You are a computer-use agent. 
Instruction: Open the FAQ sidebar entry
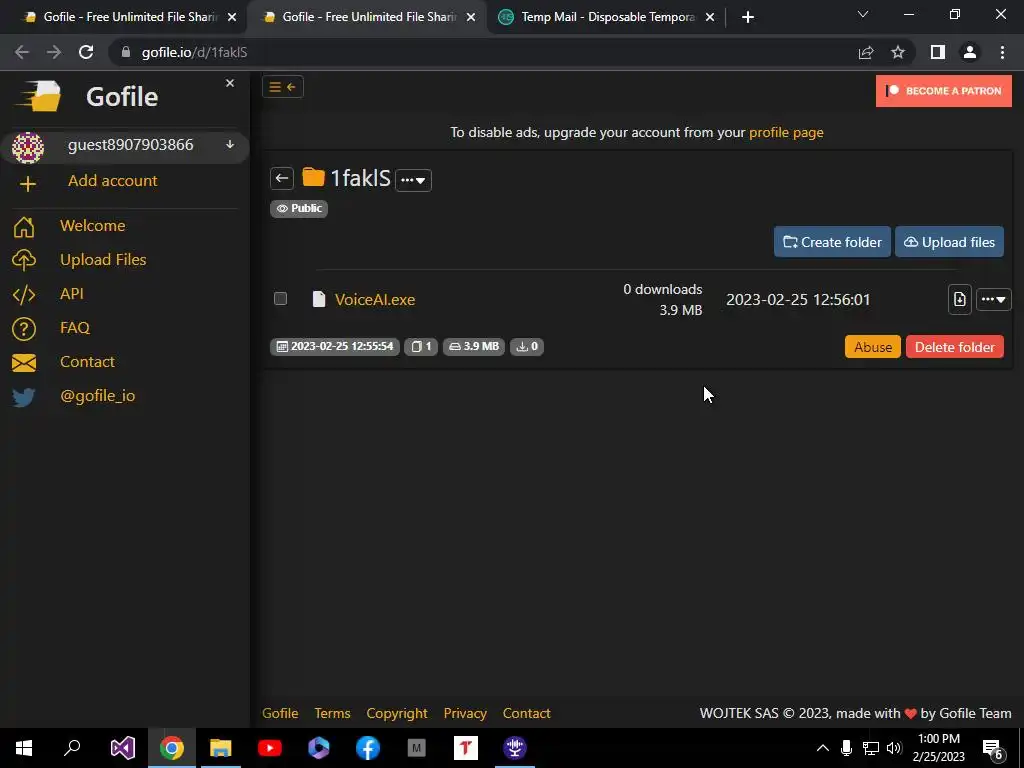[74, 327]
